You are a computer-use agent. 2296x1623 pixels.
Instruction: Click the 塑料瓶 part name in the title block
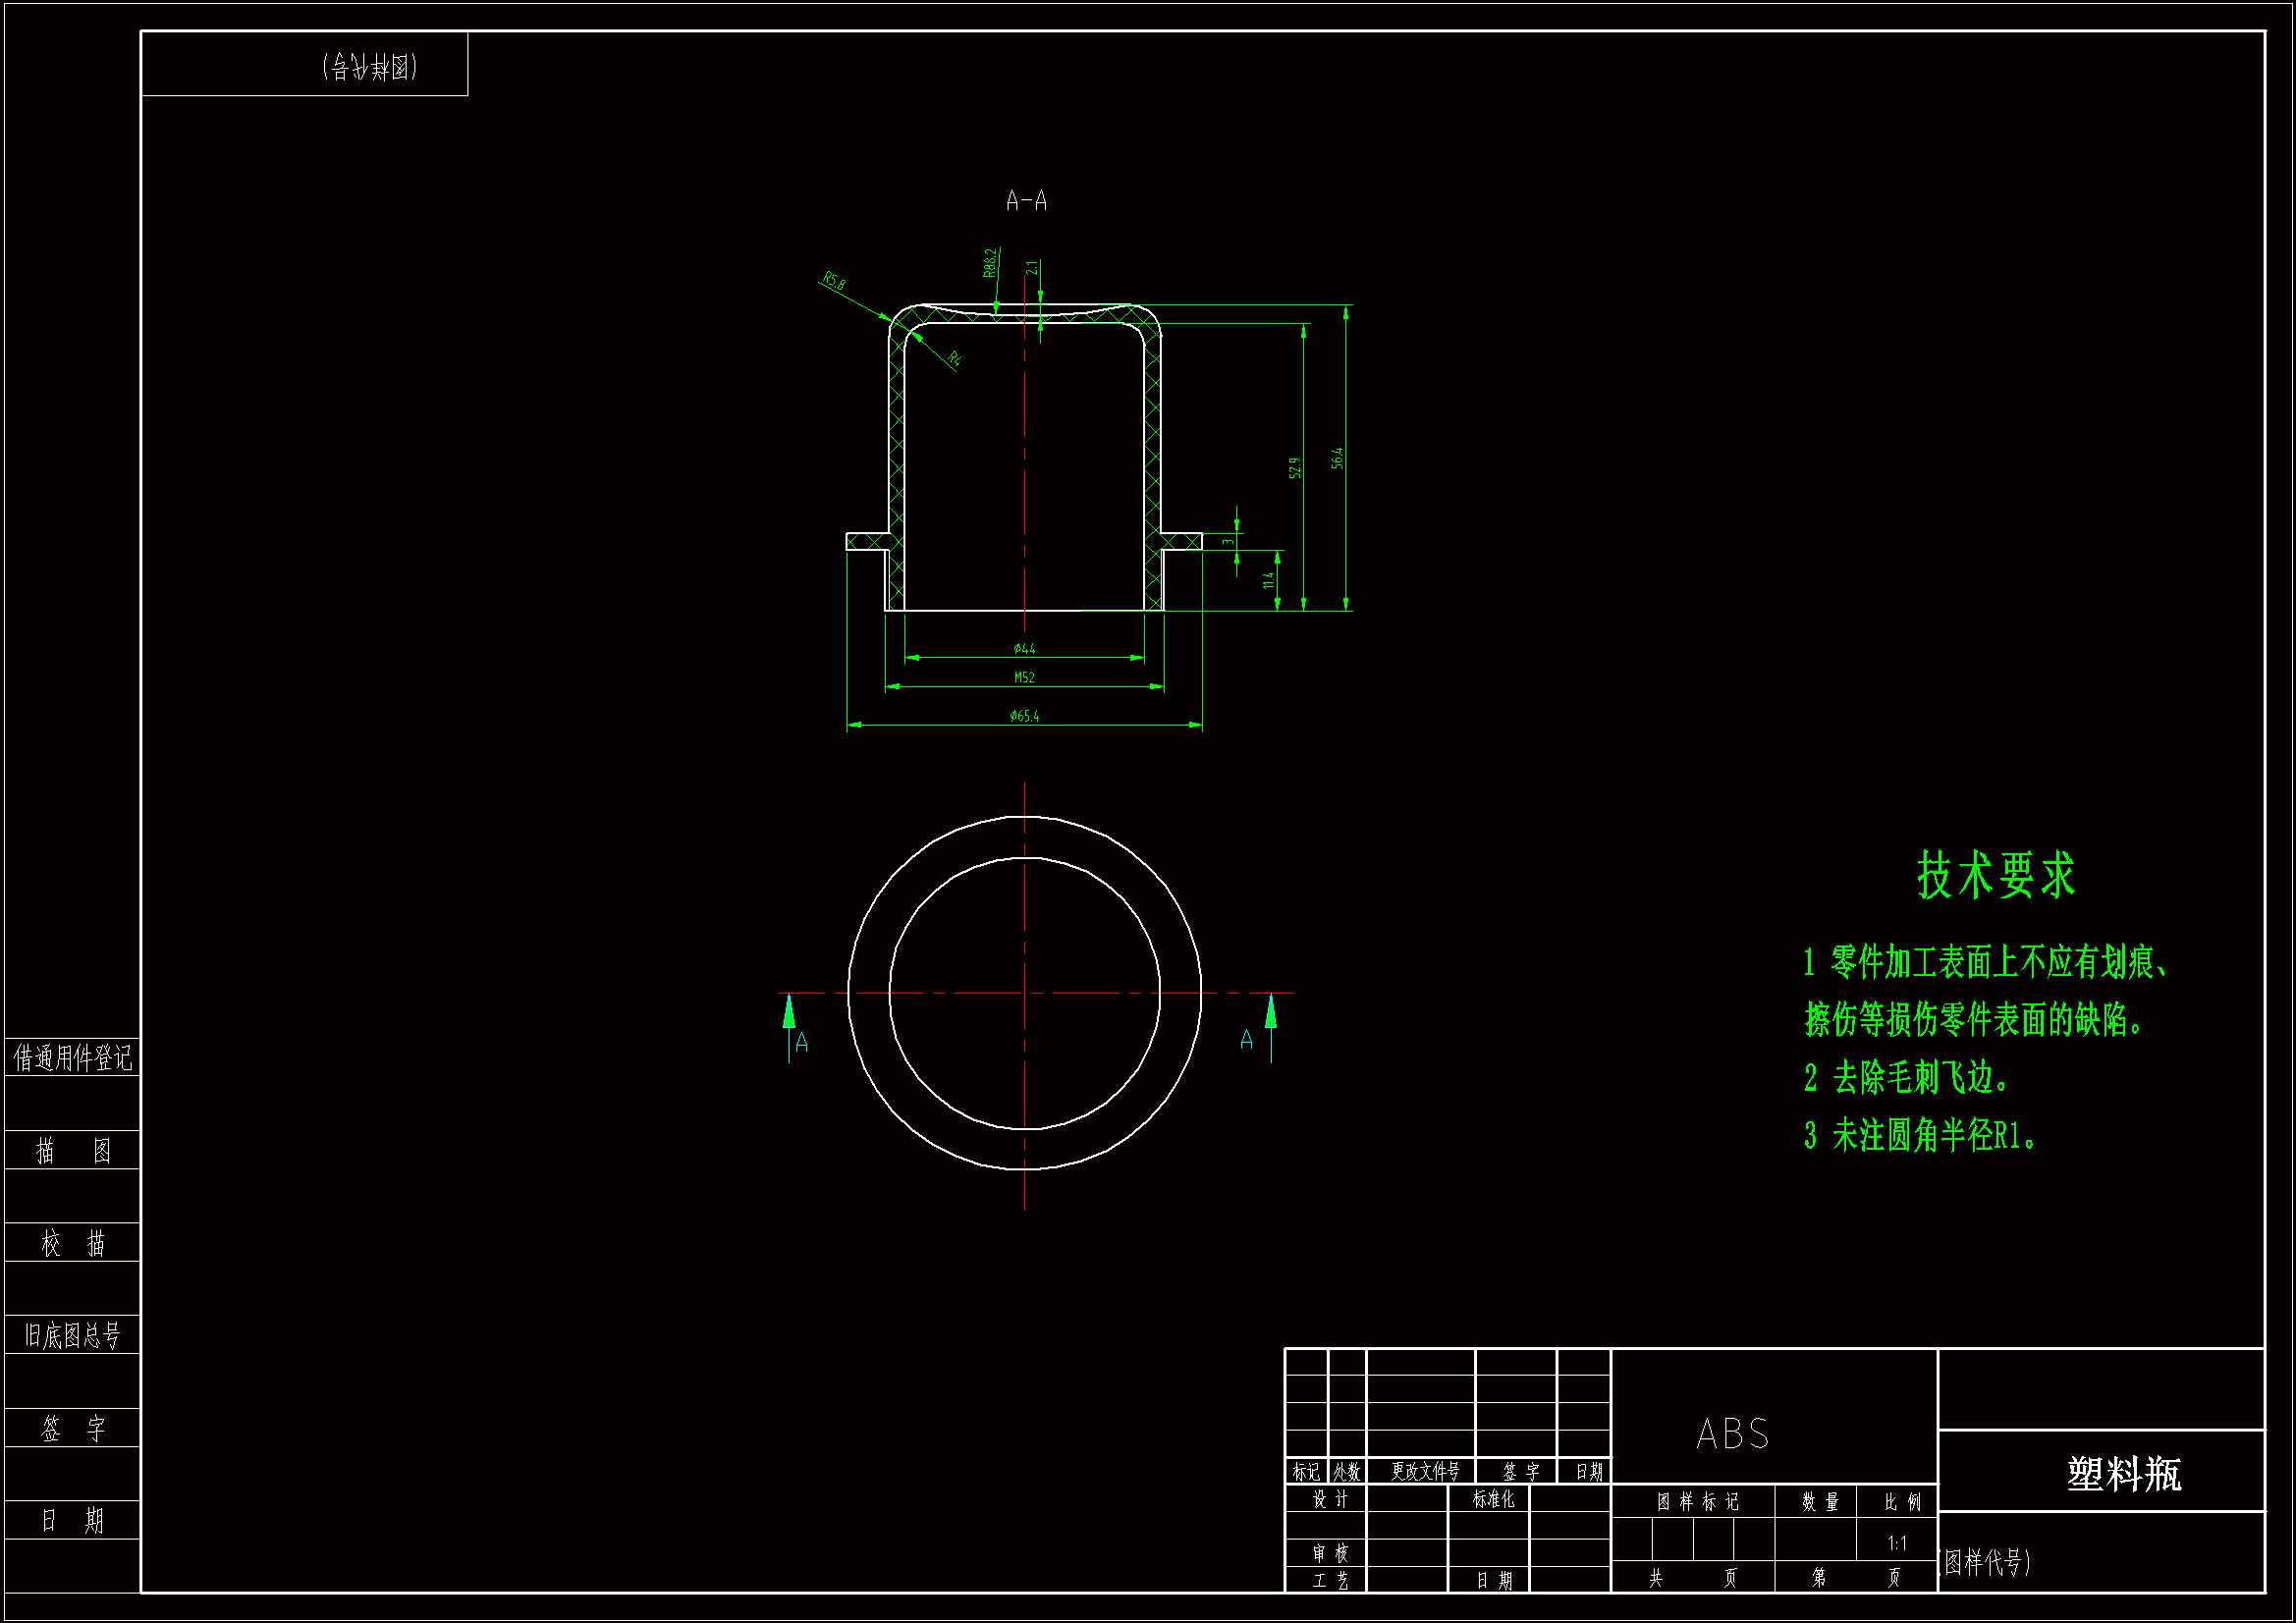tap(2123, 1474)
